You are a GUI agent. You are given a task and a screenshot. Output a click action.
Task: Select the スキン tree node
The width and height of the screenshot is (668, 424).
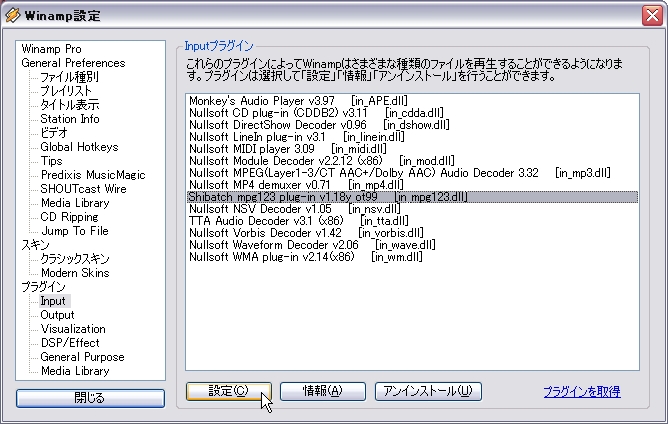click(x=35, y=245)
